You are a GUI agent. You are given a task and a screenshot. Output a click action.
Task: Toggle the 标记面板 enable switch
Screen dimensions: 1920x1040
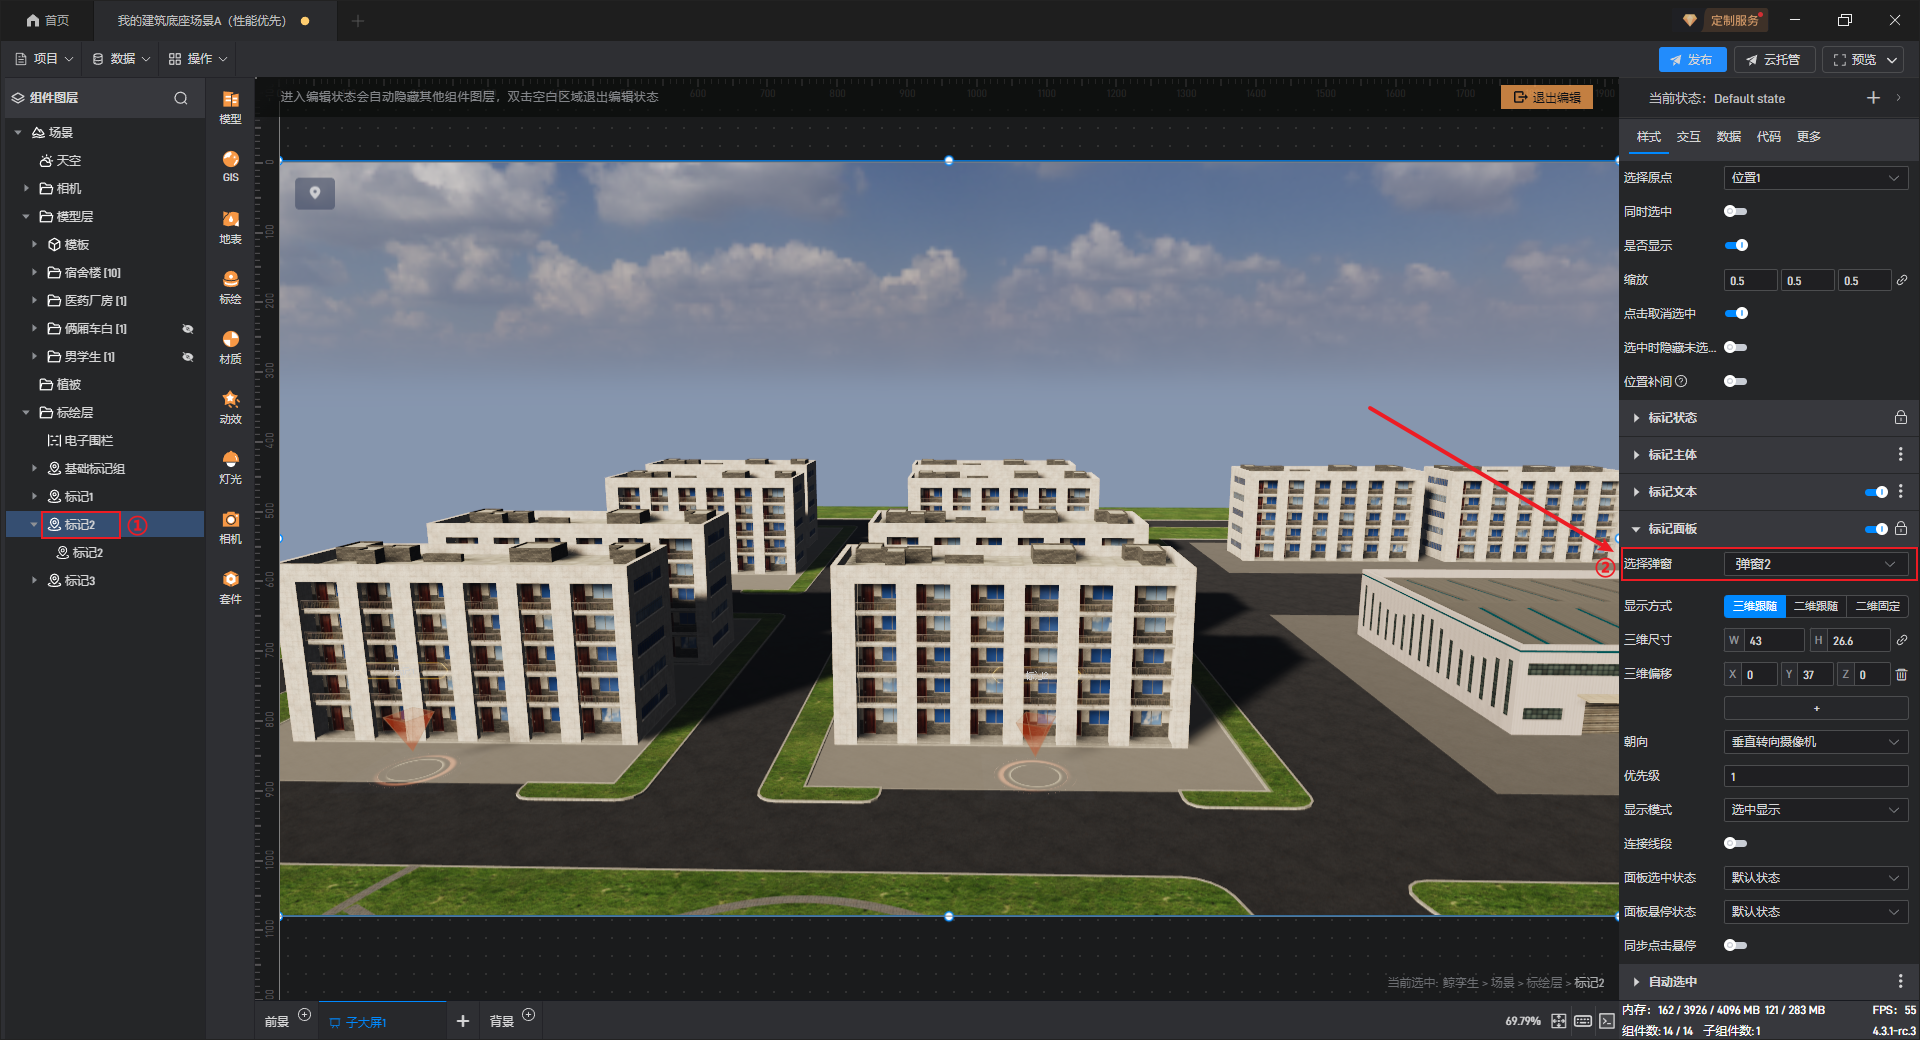(x=1876, y=528)
